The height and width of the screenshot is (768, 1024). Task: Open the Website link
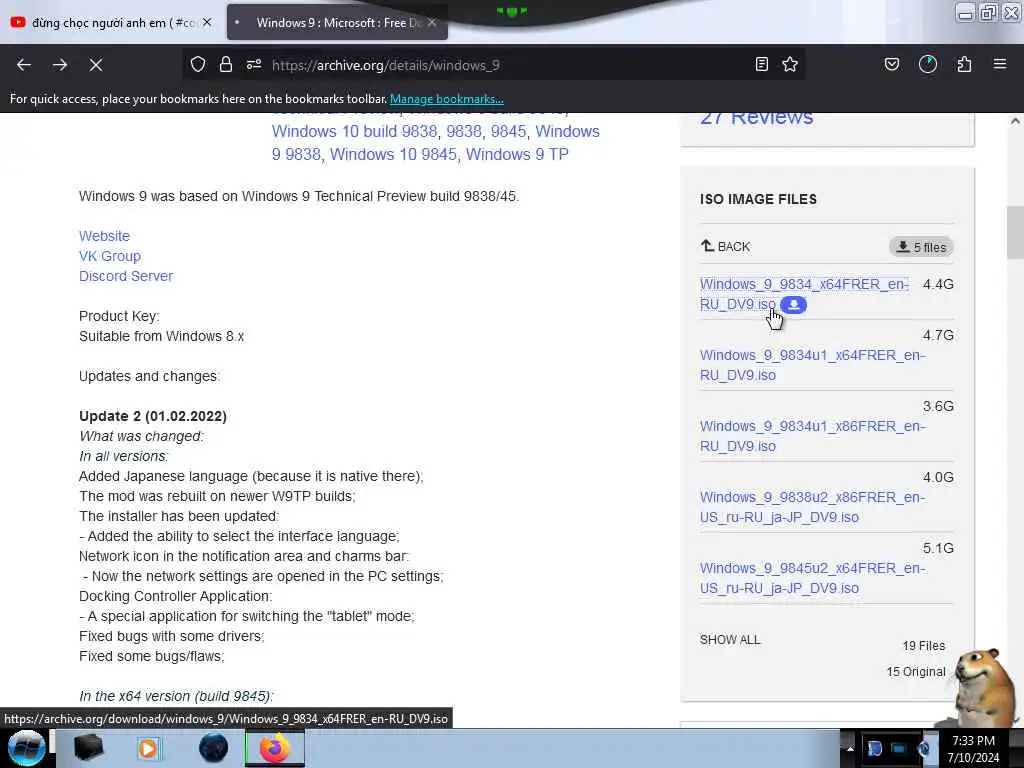(x=104, y=236)
